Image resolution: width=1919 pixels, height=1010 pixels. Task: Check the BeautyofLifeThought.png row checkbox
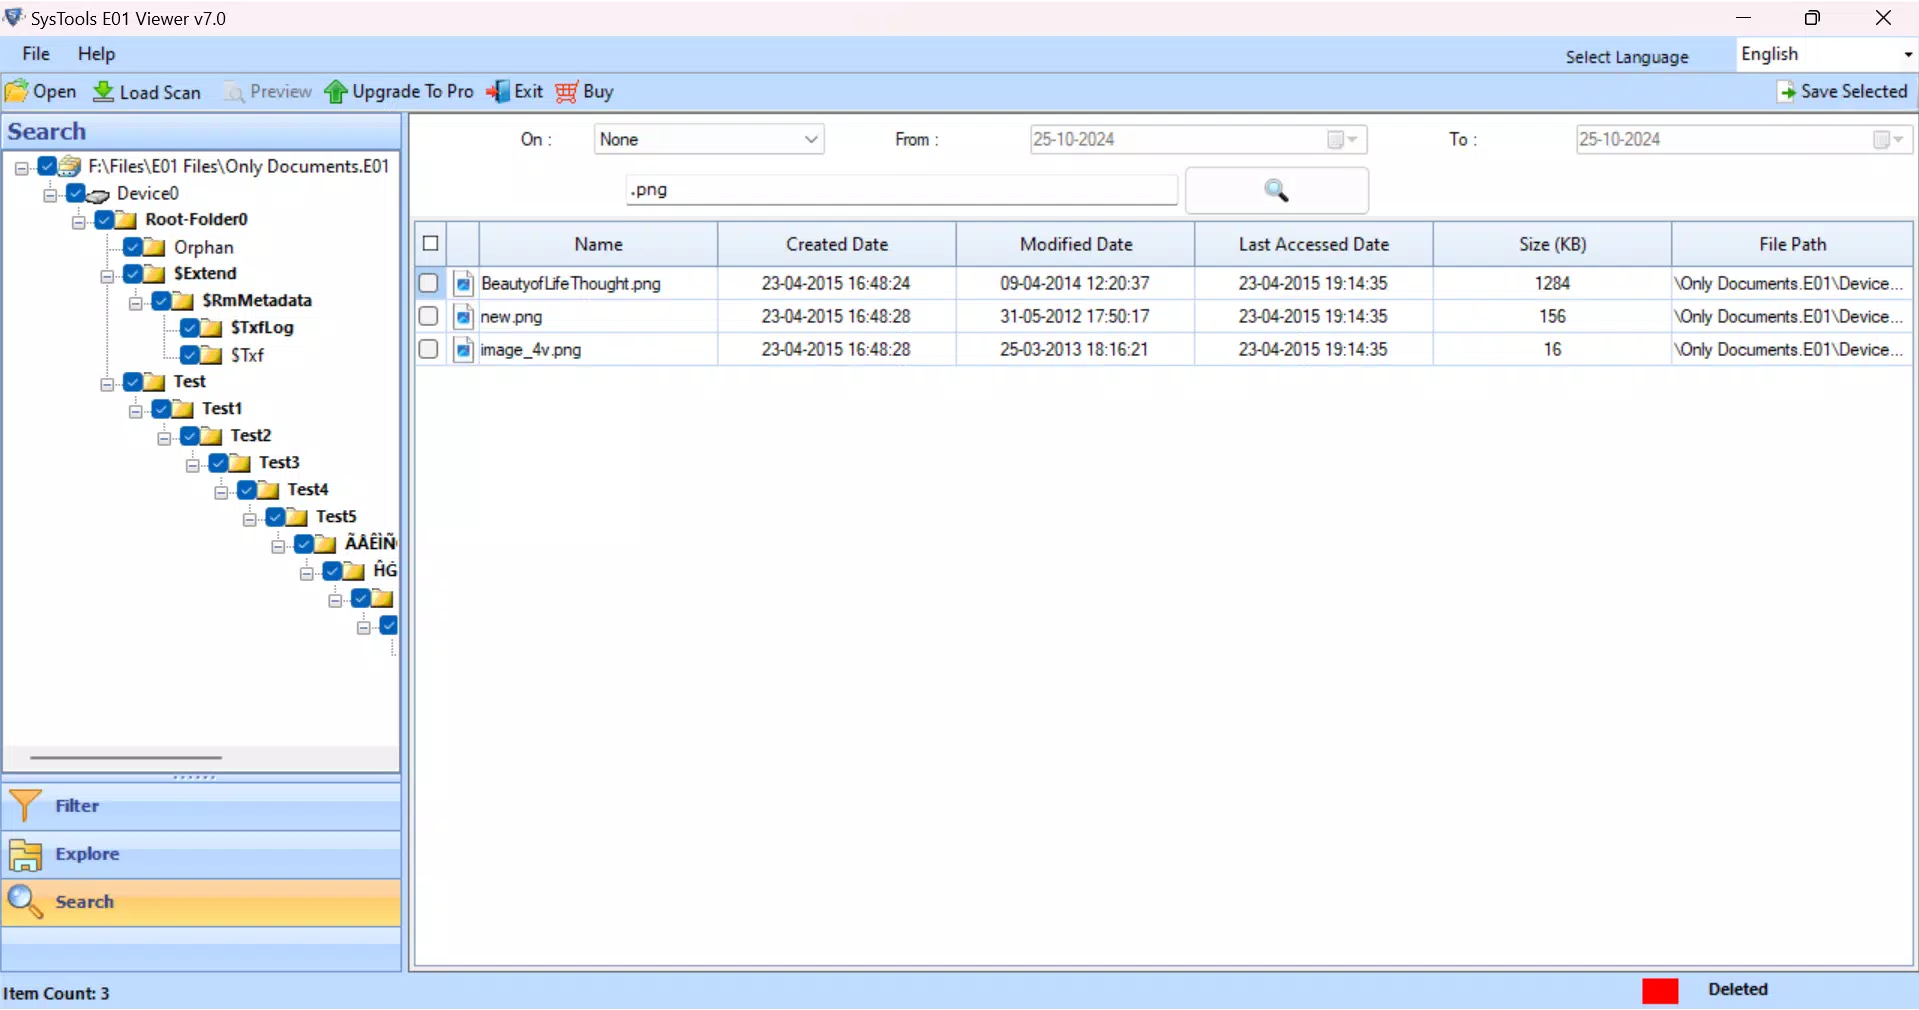click(429, 283)
